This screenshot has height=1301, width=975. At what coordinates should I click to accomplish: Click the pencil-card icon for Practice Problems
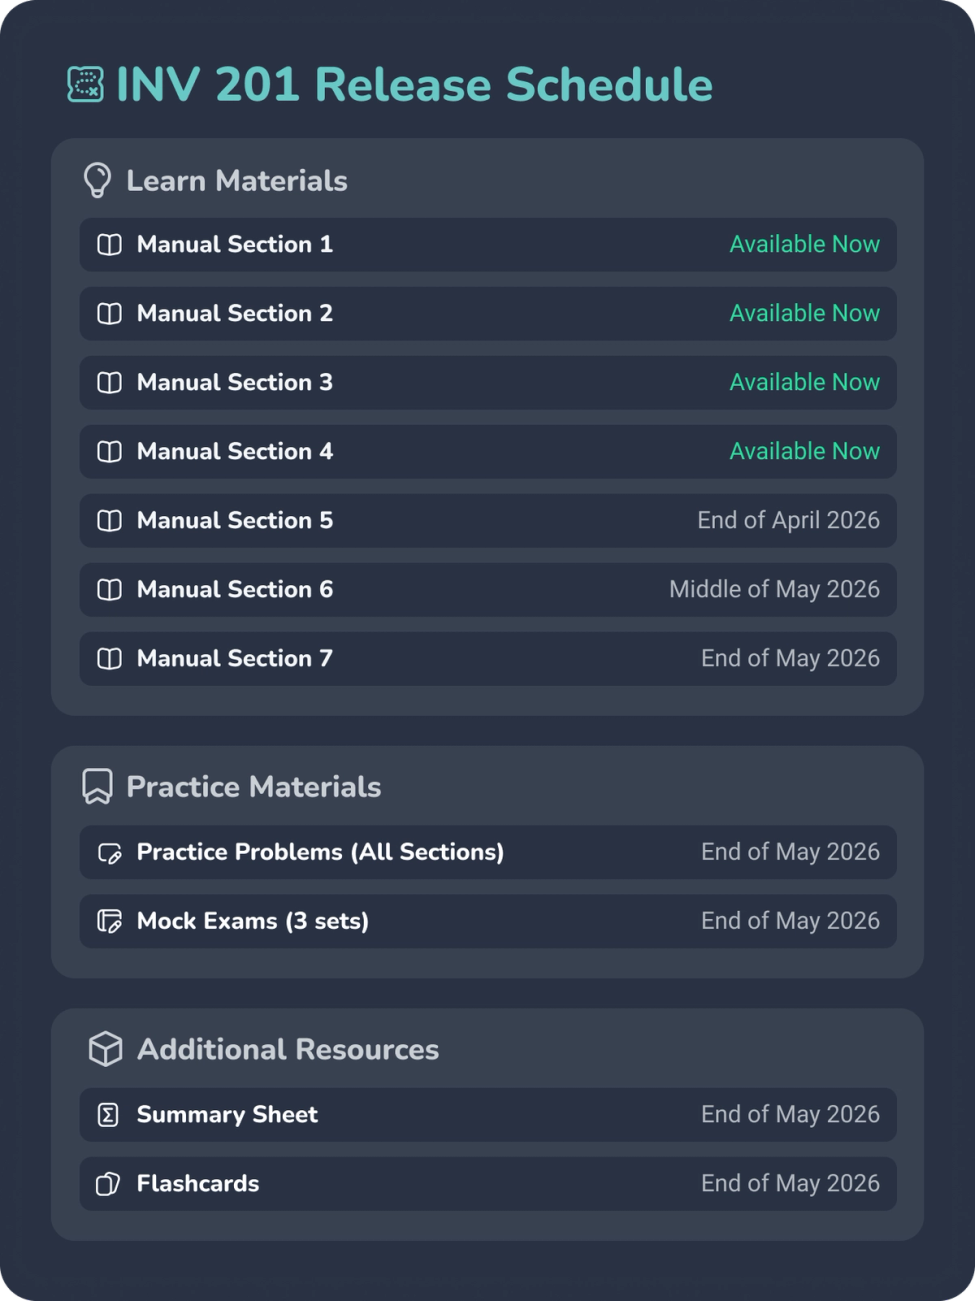[x=110, y=852]
